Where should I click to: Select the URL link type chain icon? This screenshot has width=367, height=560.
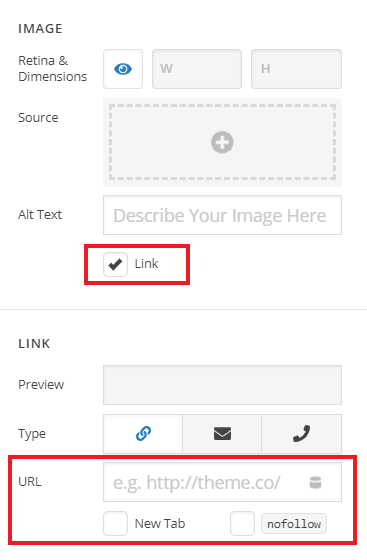coord(143,434)
